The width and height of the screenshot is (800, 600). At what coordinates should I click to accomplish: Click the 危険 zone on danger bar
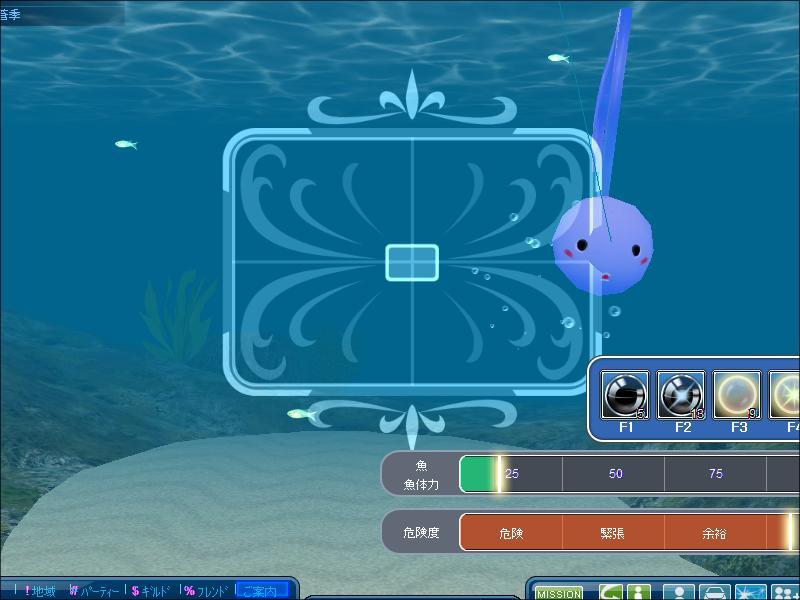click(x=511, y=533)
